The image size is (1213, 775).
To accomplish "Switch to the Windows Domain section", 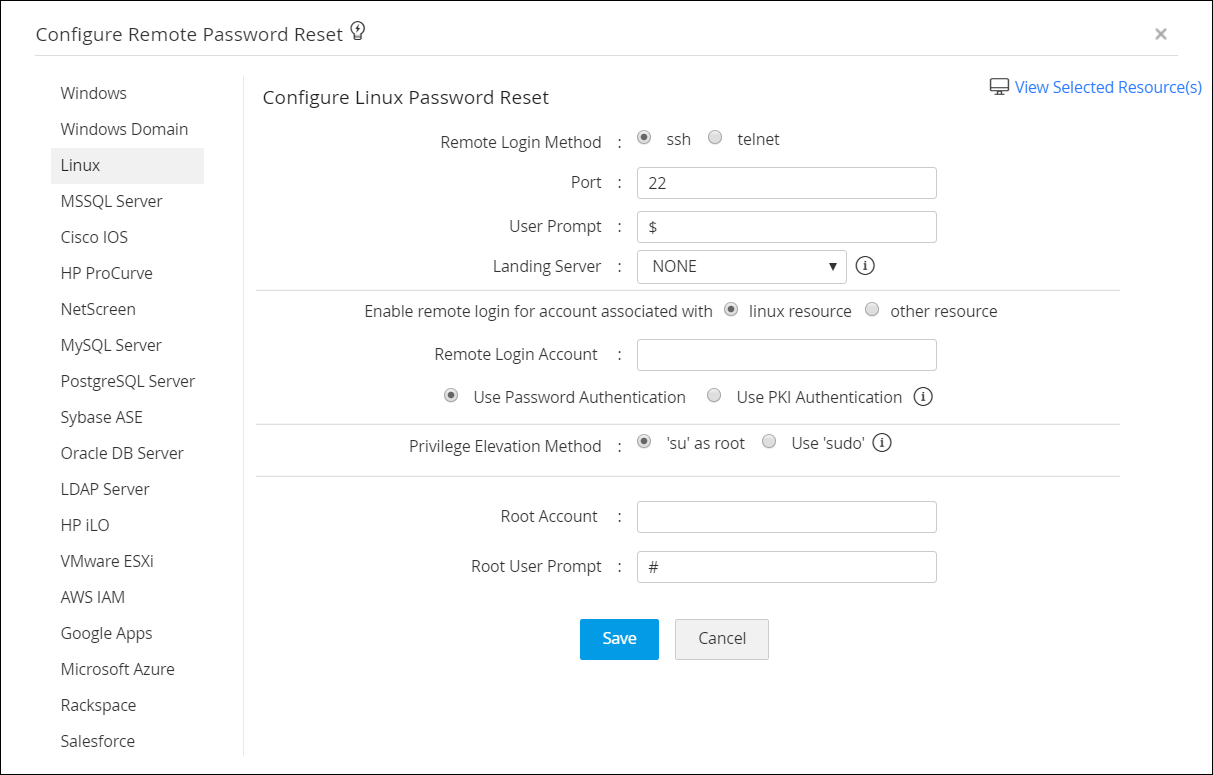I will (124, 129).
